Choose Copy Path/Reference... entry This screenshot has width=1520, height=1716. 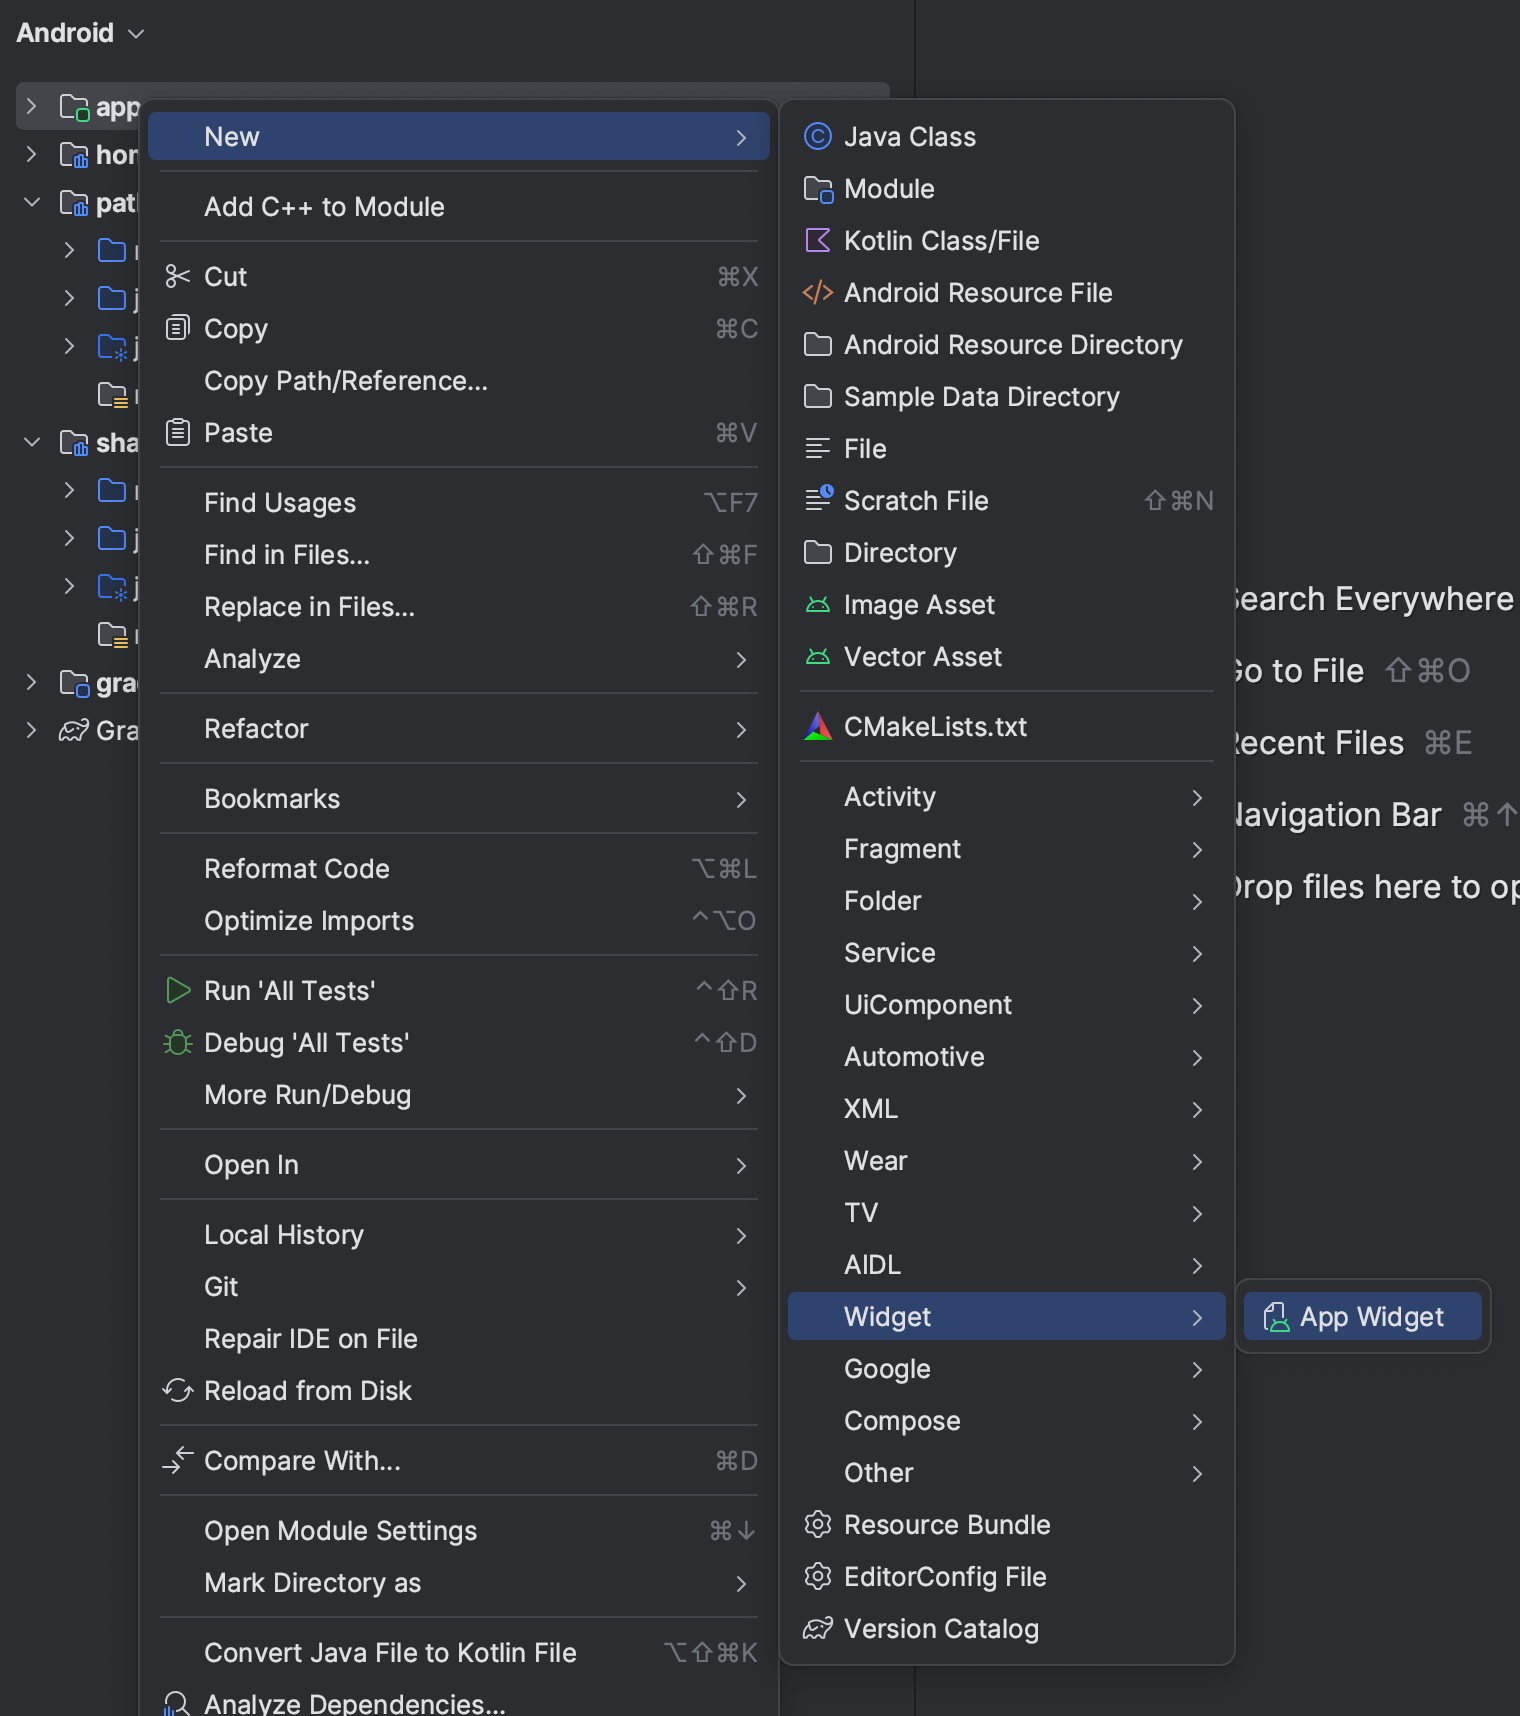(459, 381)
